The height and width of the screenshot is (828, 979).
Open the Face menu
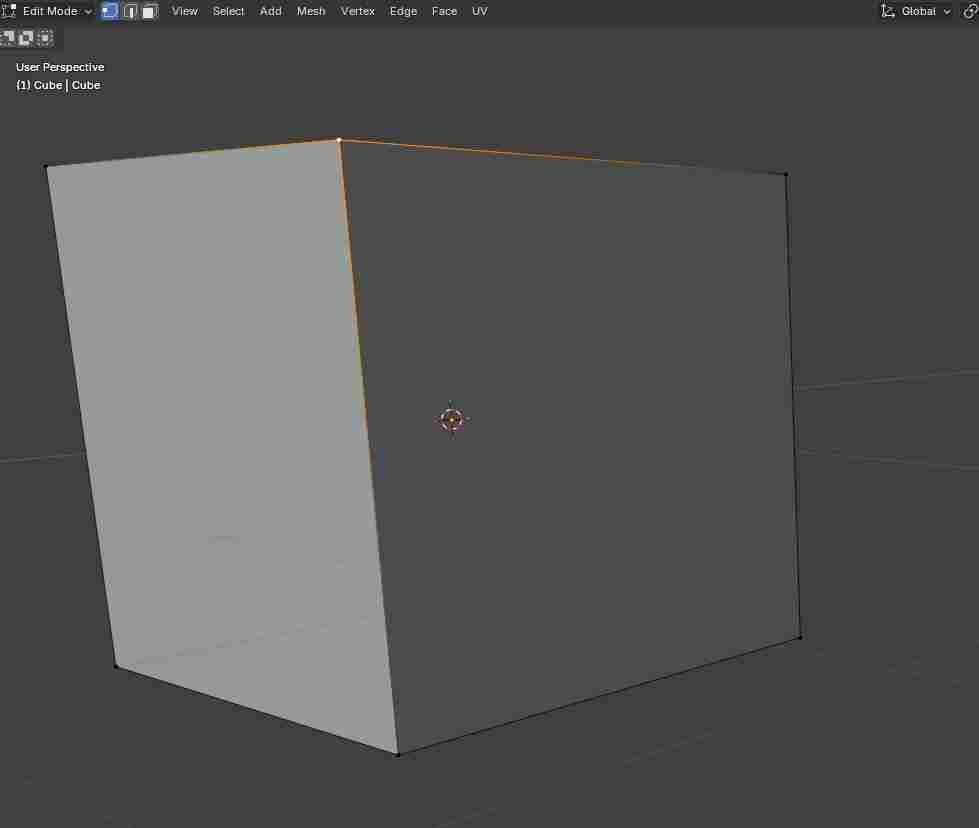click(x=445, y=11)
